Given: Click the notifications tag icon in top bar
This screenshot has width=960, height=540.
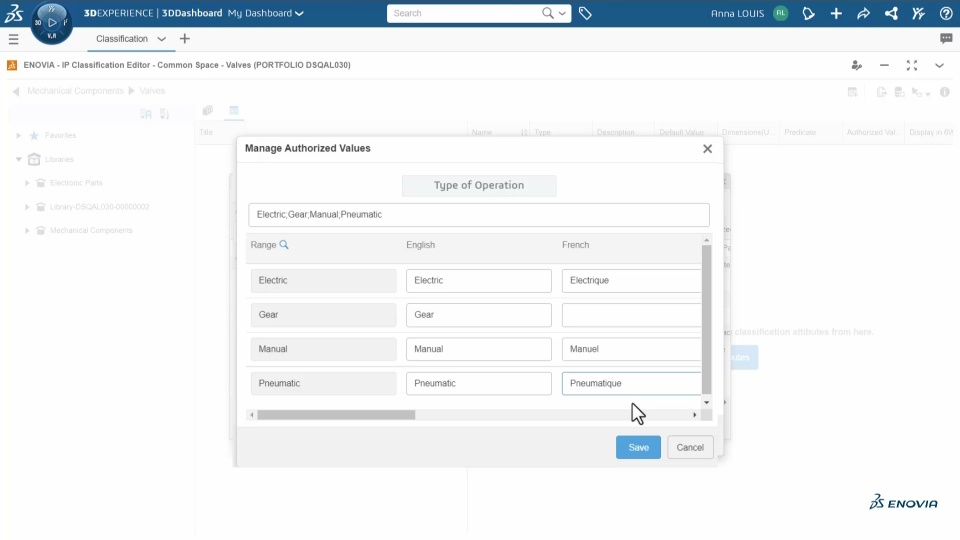Looking at the screenshot, I should pyautogui.click(x=808, y=13).
